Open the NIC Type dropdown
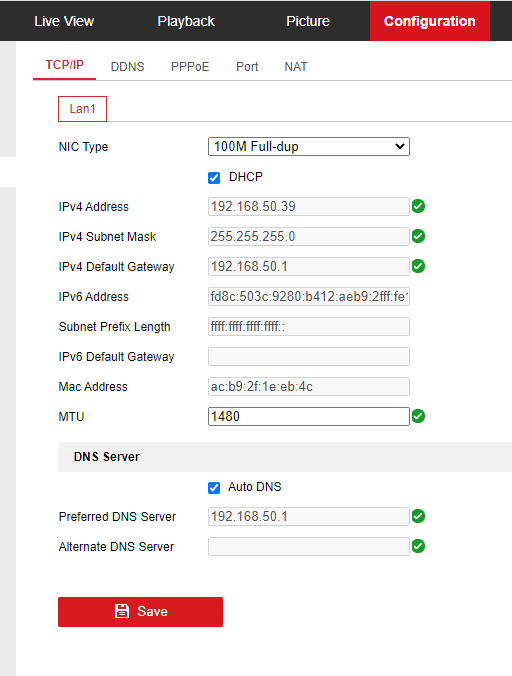The height and width of the screenshot is (676, 512). 309,147
